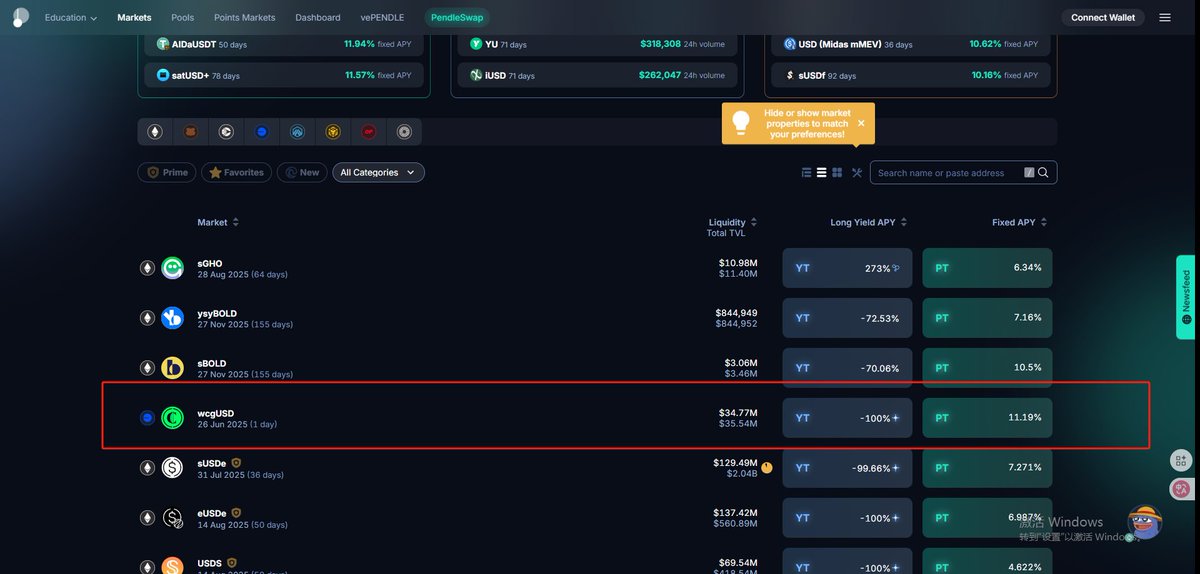Filter by the light-blue Arbitrum chain icon

pyautogui.click(x=297, y=132)
